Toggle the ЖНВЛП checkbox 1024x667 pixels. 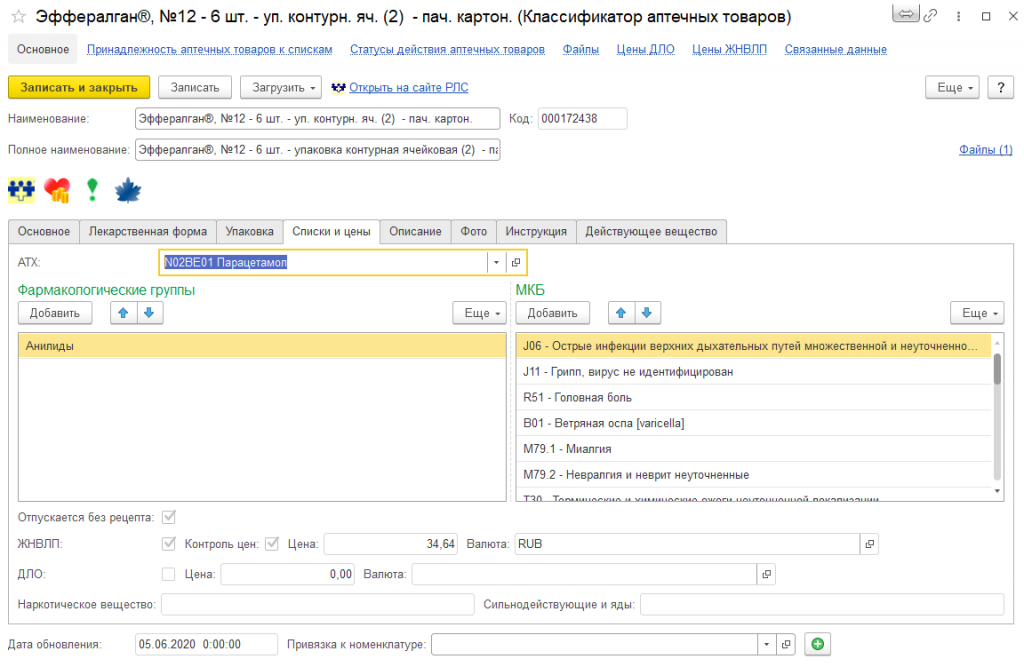click(x=168, y=544)
